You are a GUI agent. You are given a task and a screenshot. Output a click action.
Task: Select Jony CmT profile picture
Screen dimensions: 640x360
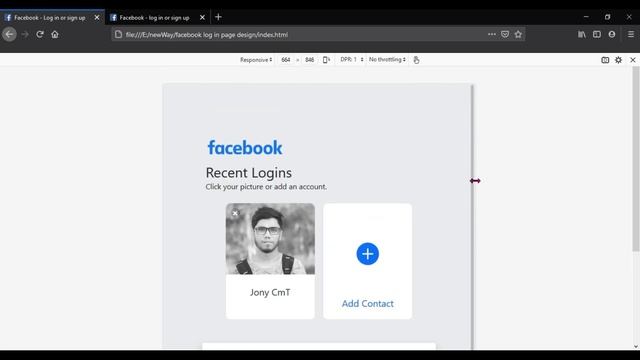pos(270,239)
